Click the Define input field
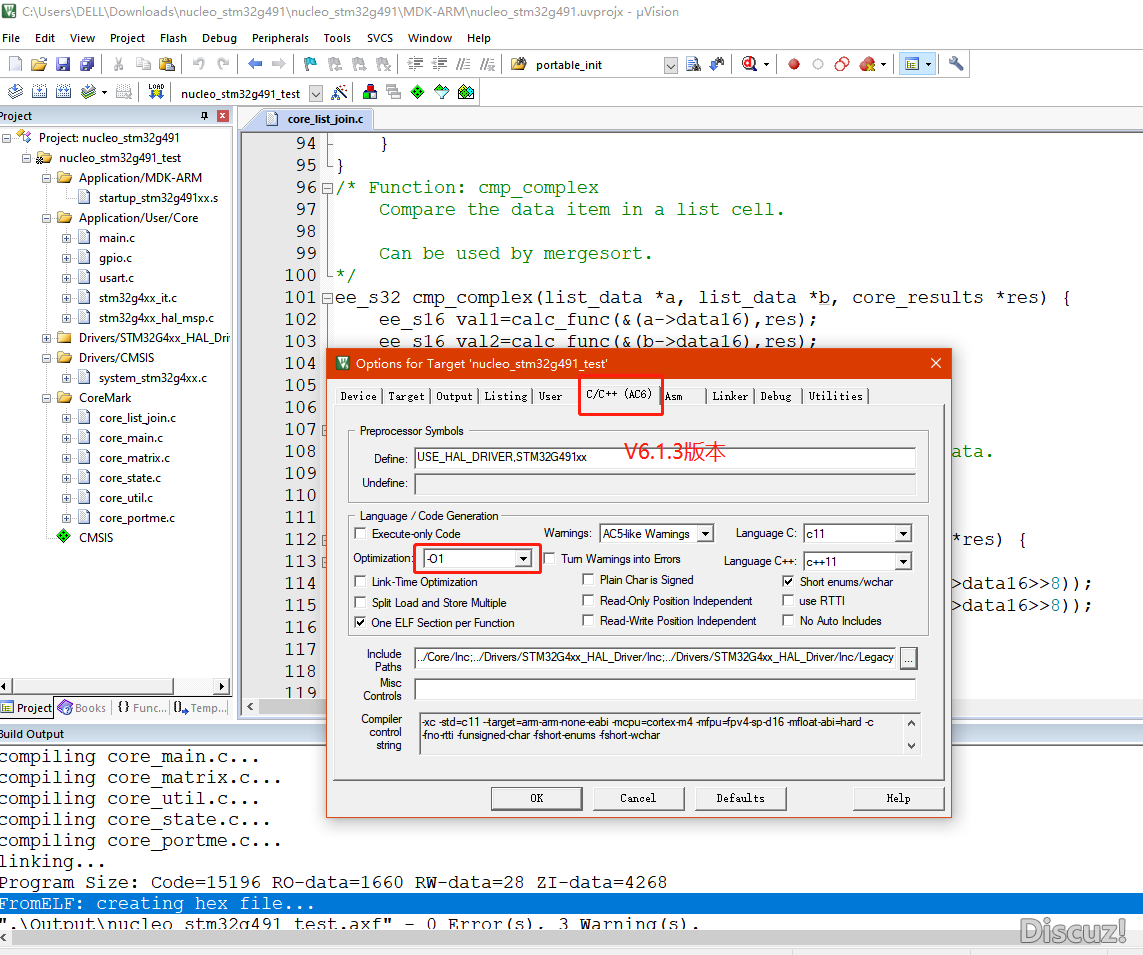 [665, 457]
